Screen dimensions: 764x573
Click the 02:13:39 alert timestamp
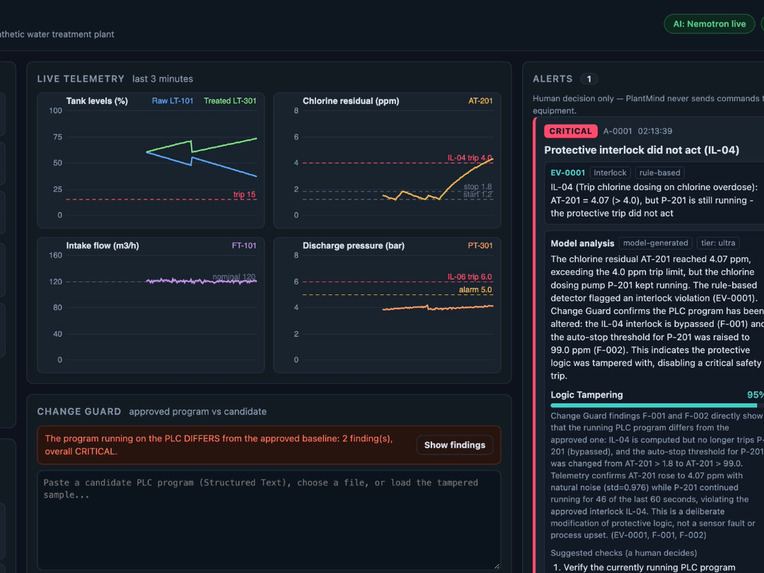(x=655, y=131)
